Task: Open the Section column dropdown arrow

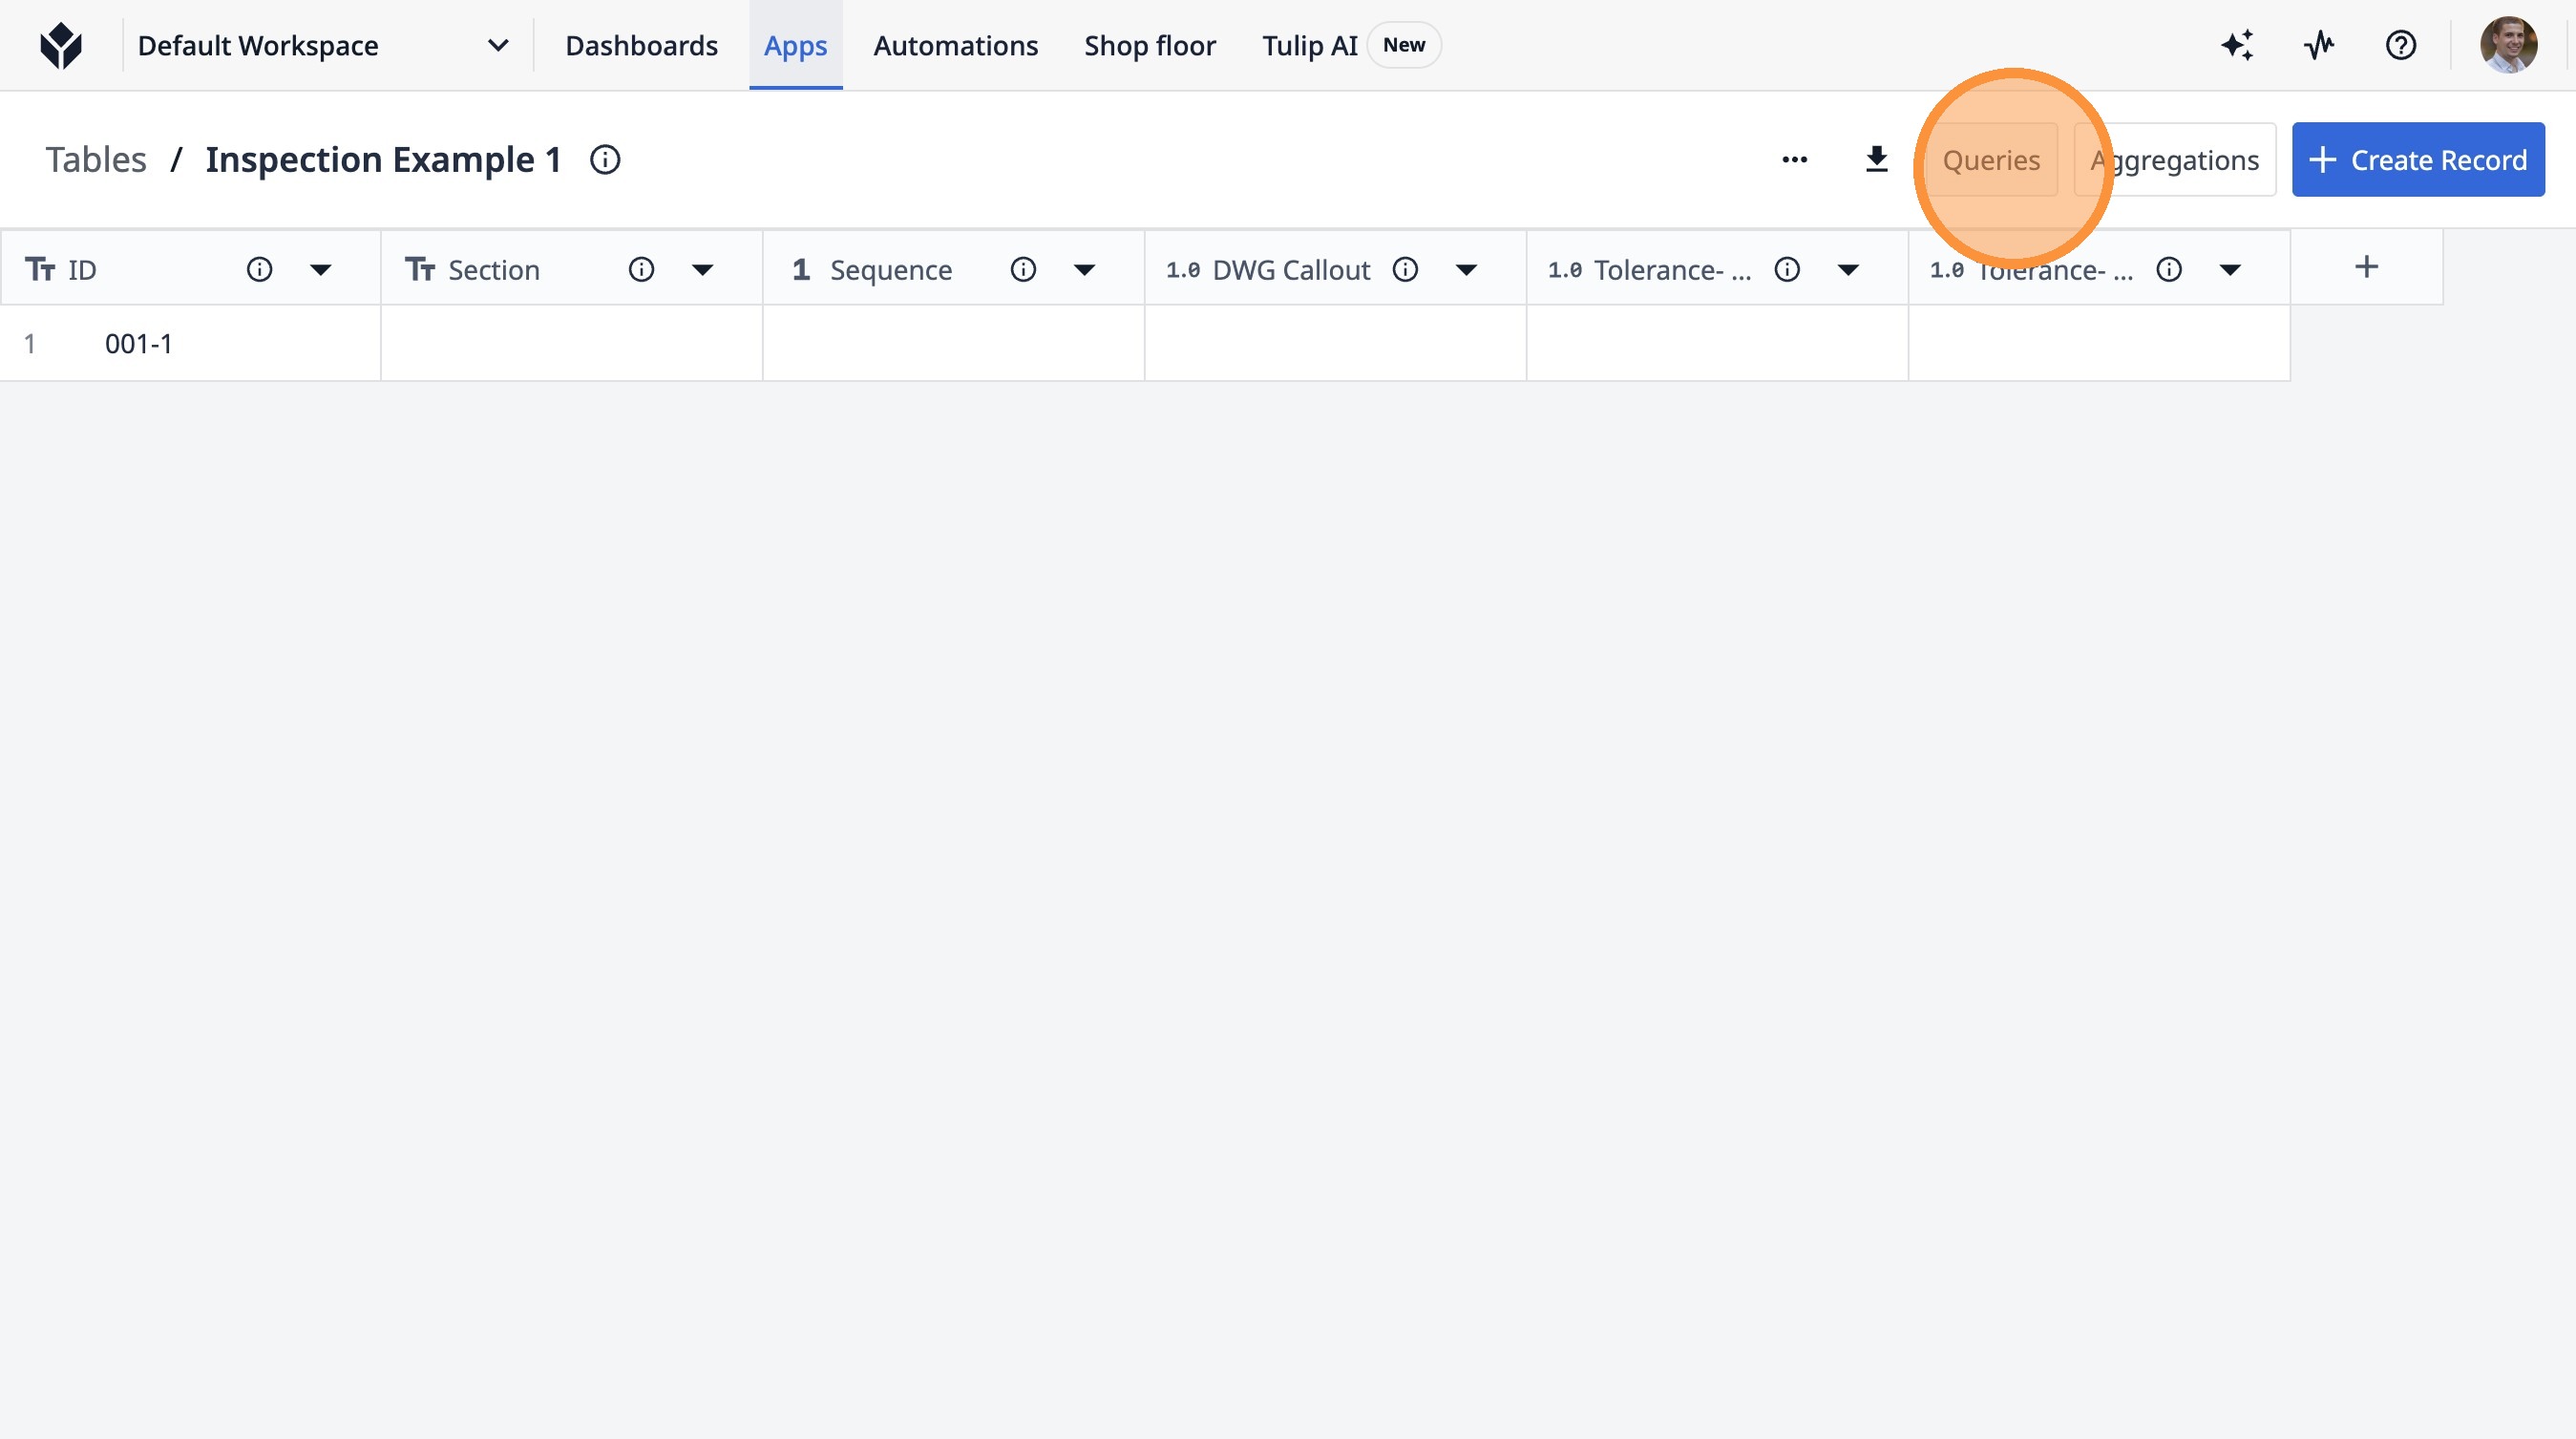Action: (x=702, y=270)
